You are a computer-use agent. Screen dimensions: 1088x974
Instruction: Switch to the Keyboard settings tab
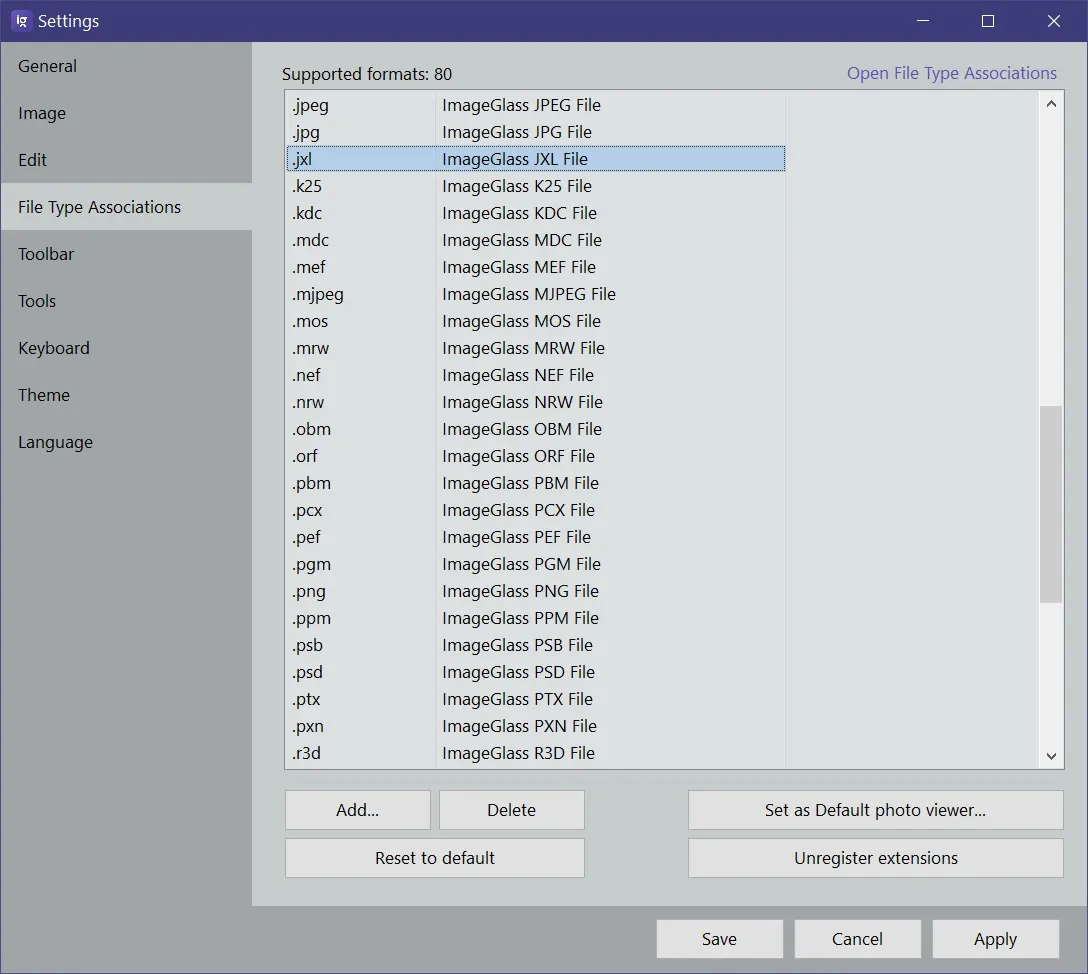pyautogui.click(x=126, y=348)
